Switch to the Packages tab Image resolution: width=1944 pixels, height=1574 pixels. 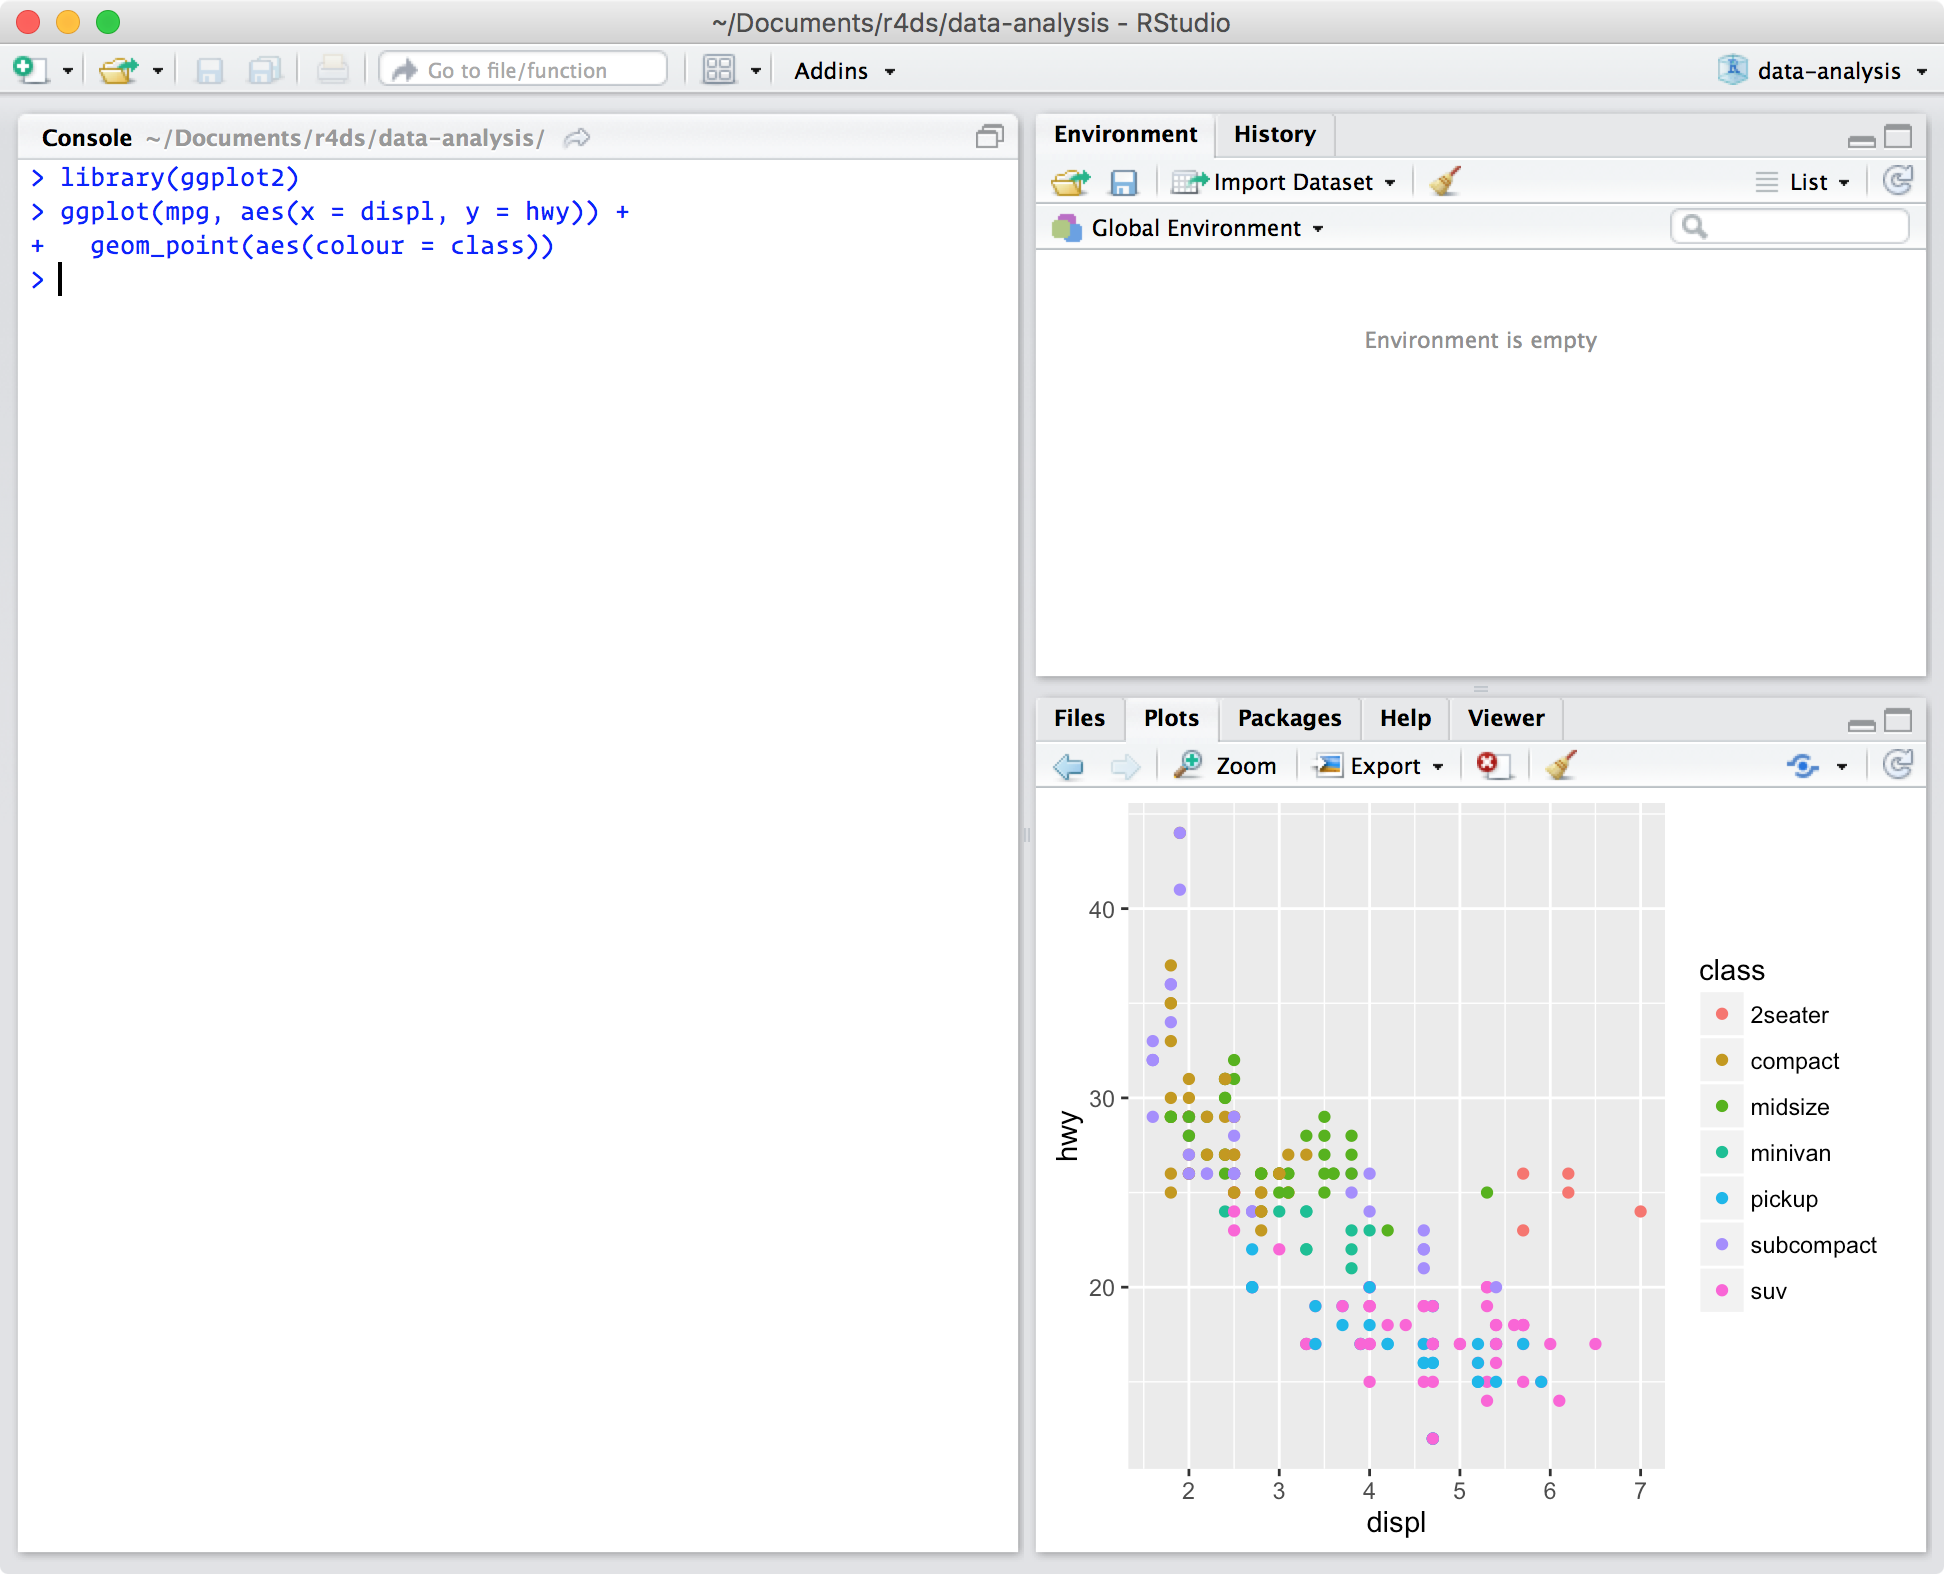click(x=1289, y=718)
